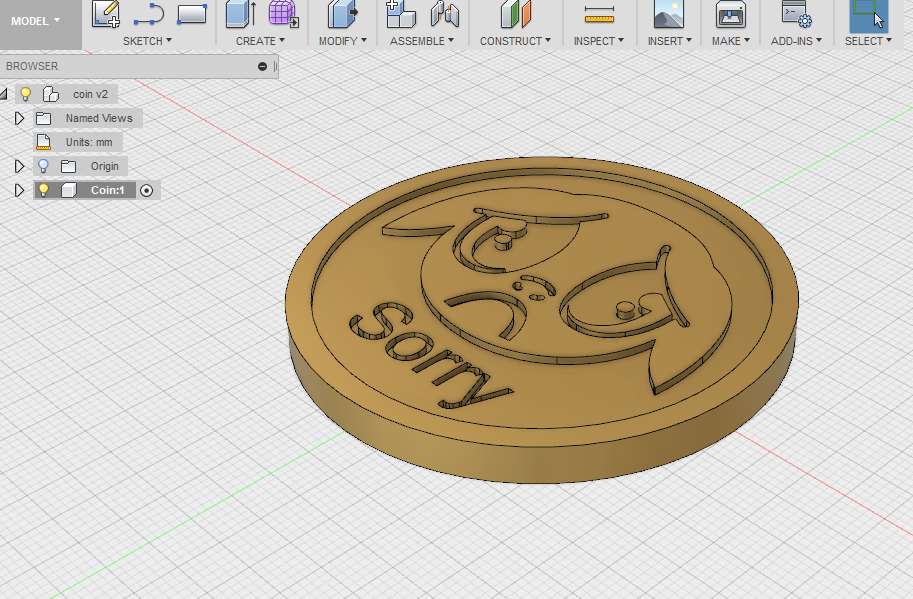Toggle visibility lightbulb for coin v2

(x=25, y=94)
